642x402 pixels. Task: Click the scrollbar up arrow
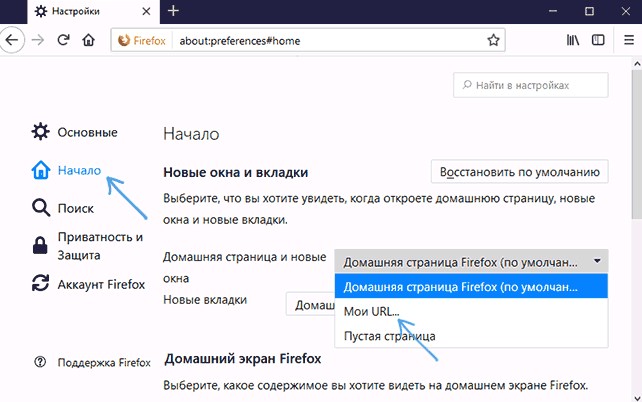pos(637,63)
